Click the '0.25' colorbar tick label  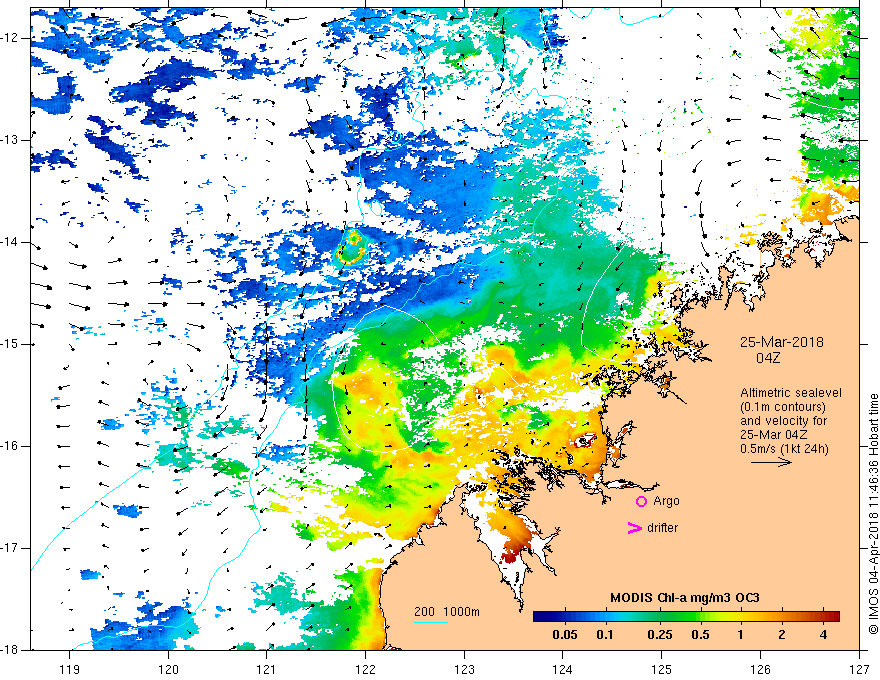pyautogui.click(x=659, y=635)
